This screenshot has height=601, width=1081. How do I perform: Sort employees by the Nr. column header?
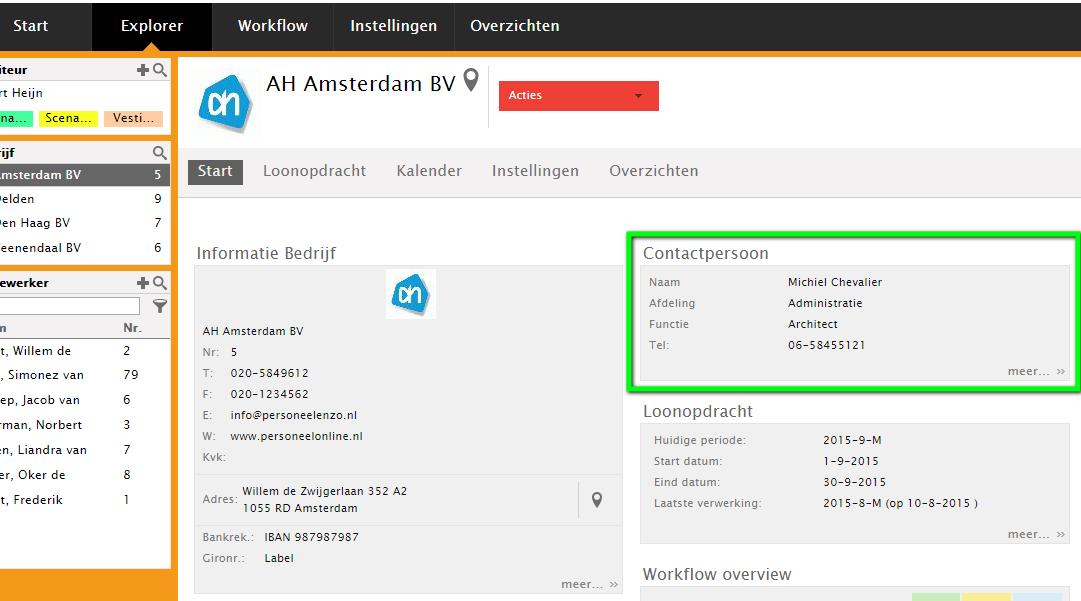132,328
